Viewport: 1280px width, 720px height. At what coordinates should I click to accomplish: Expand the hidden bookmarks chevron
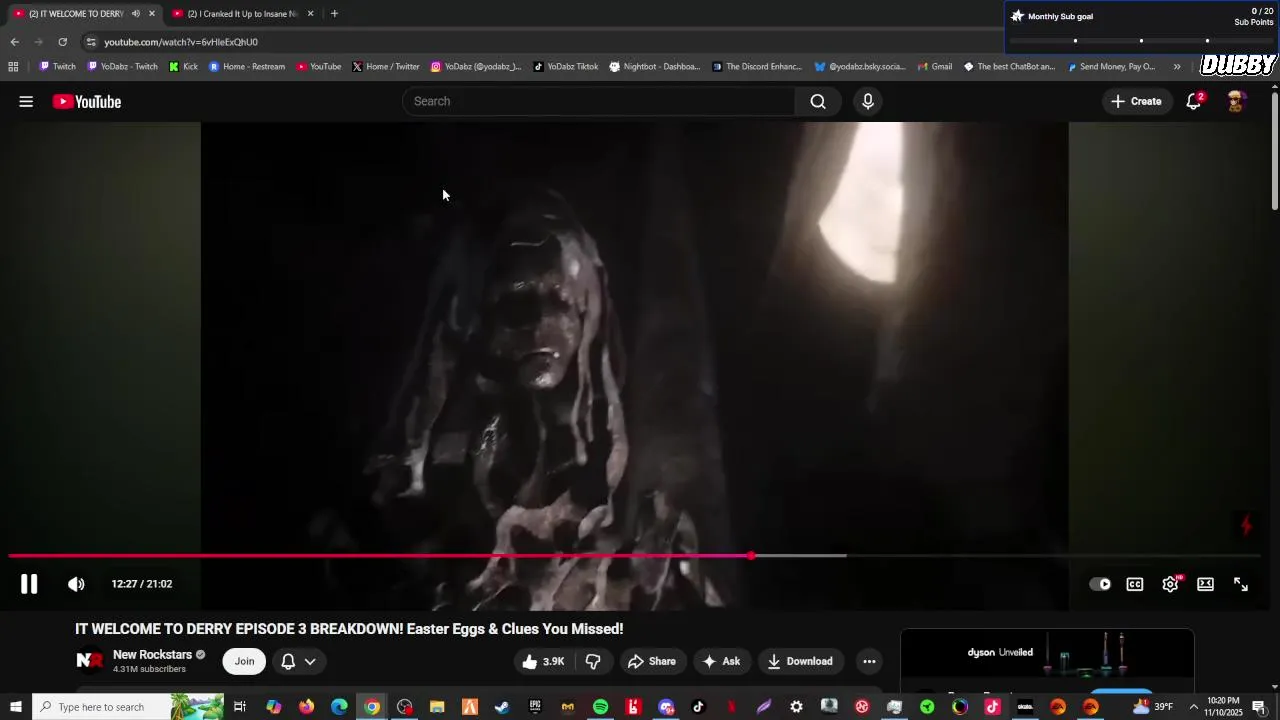click(1177, 67)
